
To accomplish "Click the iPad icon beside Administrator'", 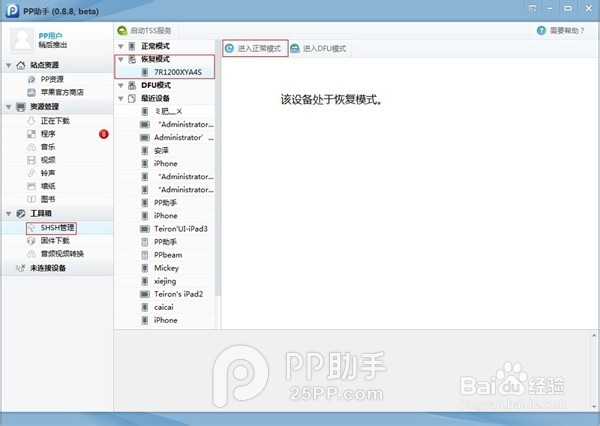I will (145, 137).
